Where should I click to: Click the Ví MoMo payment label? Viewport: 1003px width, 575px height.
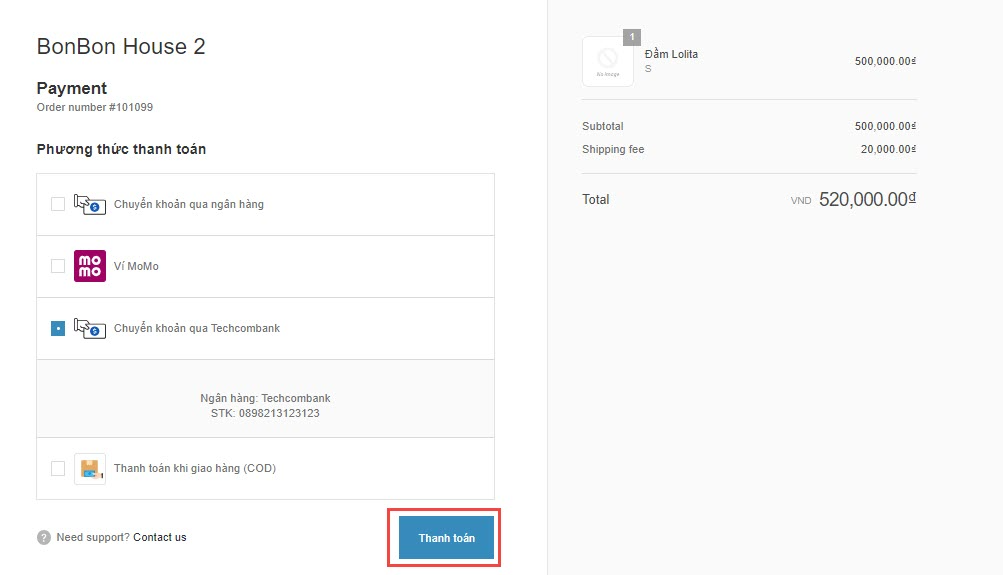coord(136,266)
